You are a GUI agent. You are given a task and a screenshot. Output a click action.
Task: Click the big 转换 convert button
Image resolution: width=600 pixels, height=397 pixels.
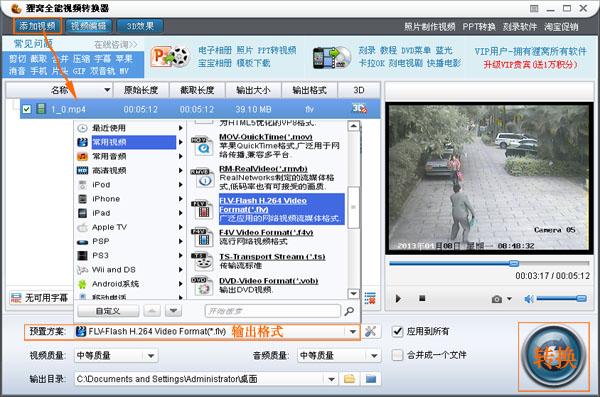[554, 357]
